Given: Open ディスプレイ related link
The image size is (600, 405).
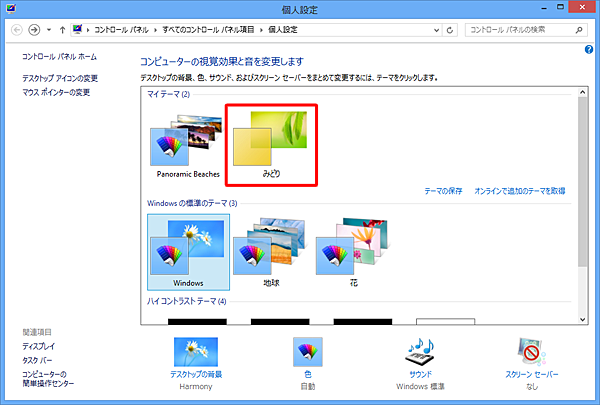Looking at the screenshot, I should click(x=39, y=346).
